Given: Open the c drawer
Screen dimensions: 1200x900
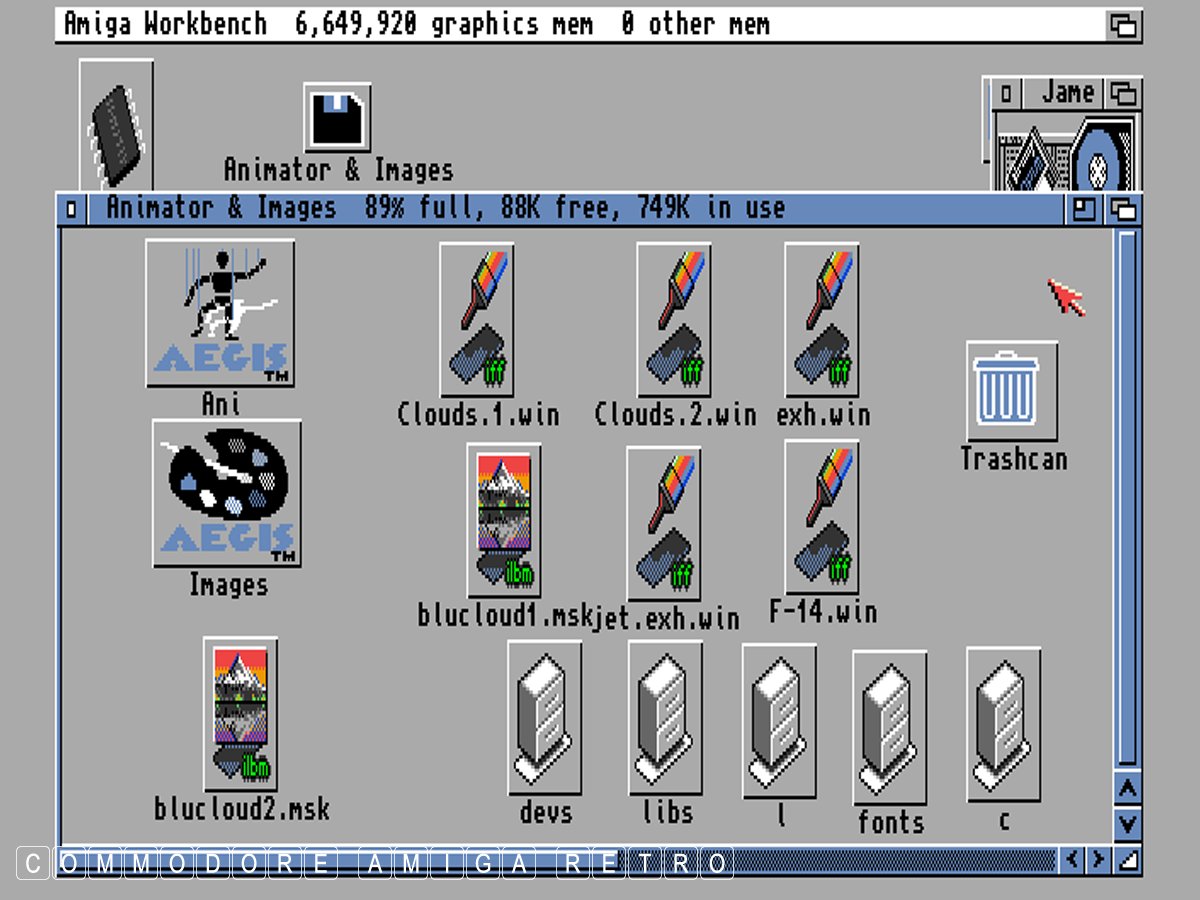Looking at the screenshot, I should [1003, 724].
